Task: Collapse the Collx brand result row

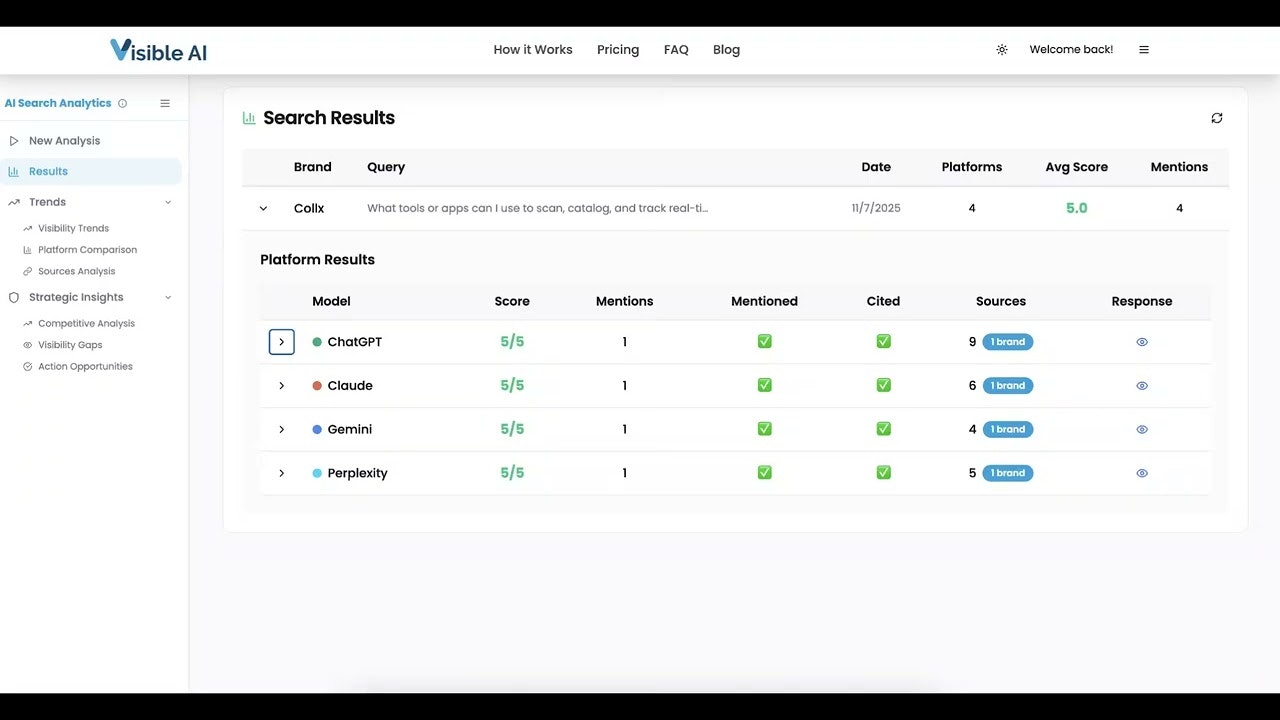Action: tap(263, 208)
